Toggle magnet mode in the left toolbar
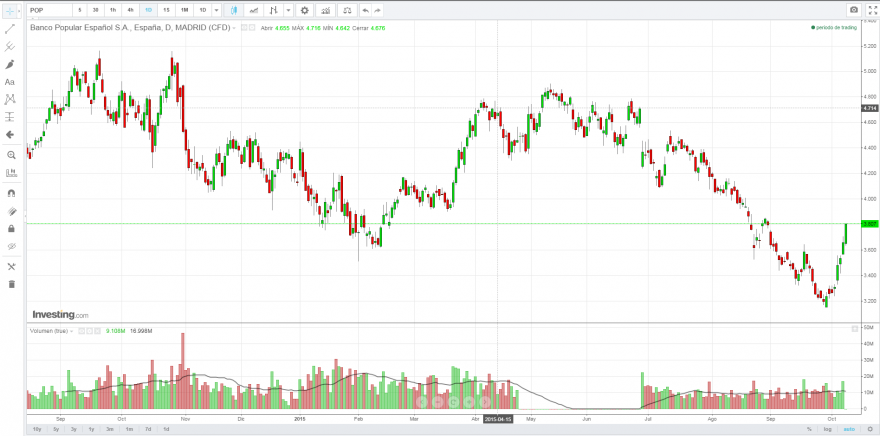 [x=11, y=194]
